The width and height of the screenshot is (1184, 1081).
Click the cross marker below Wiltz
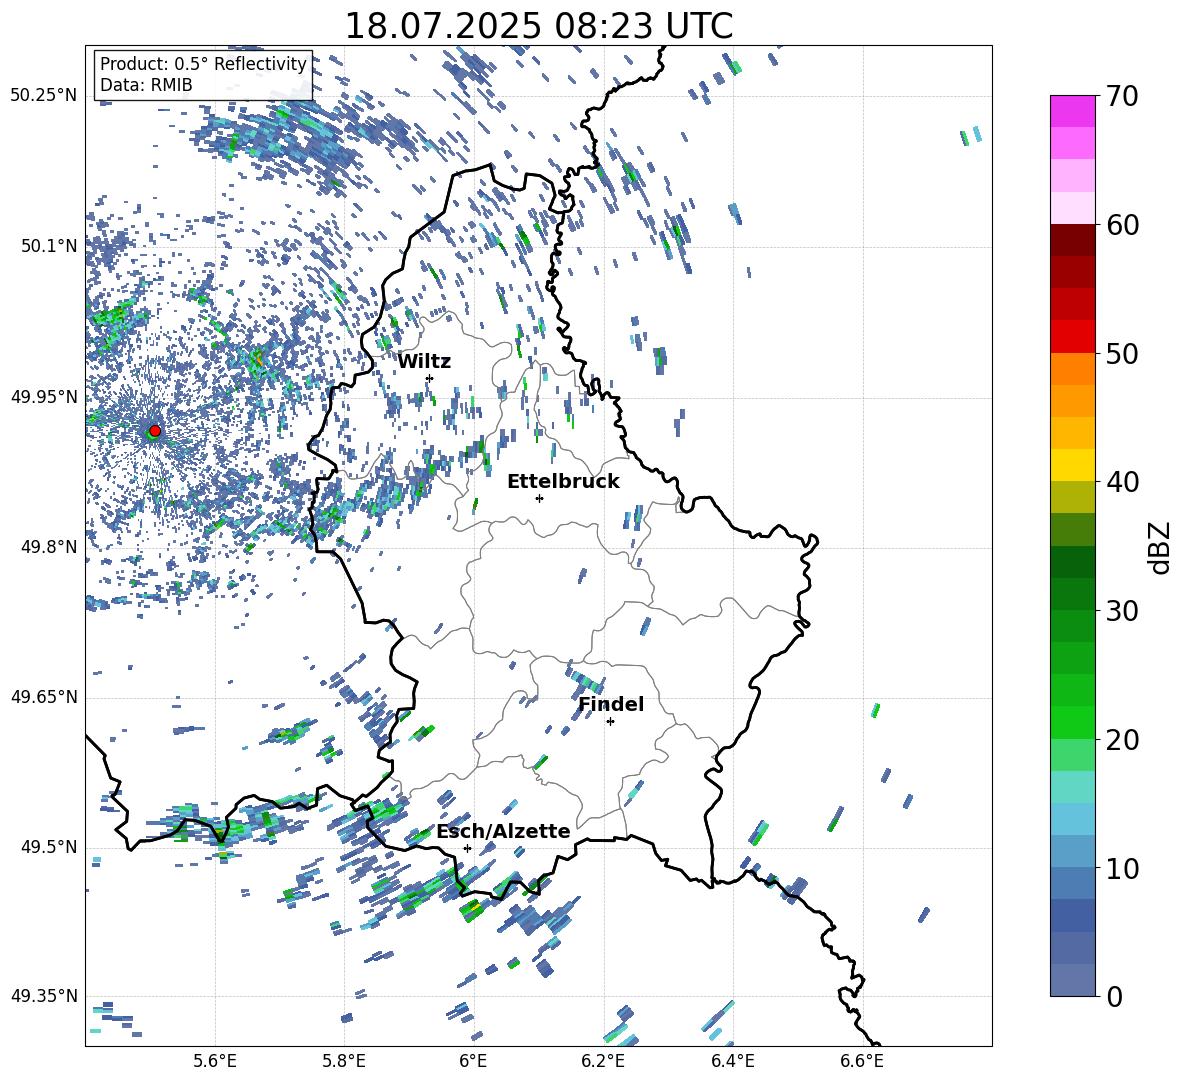pyautogui.click(x=430, y=378)
